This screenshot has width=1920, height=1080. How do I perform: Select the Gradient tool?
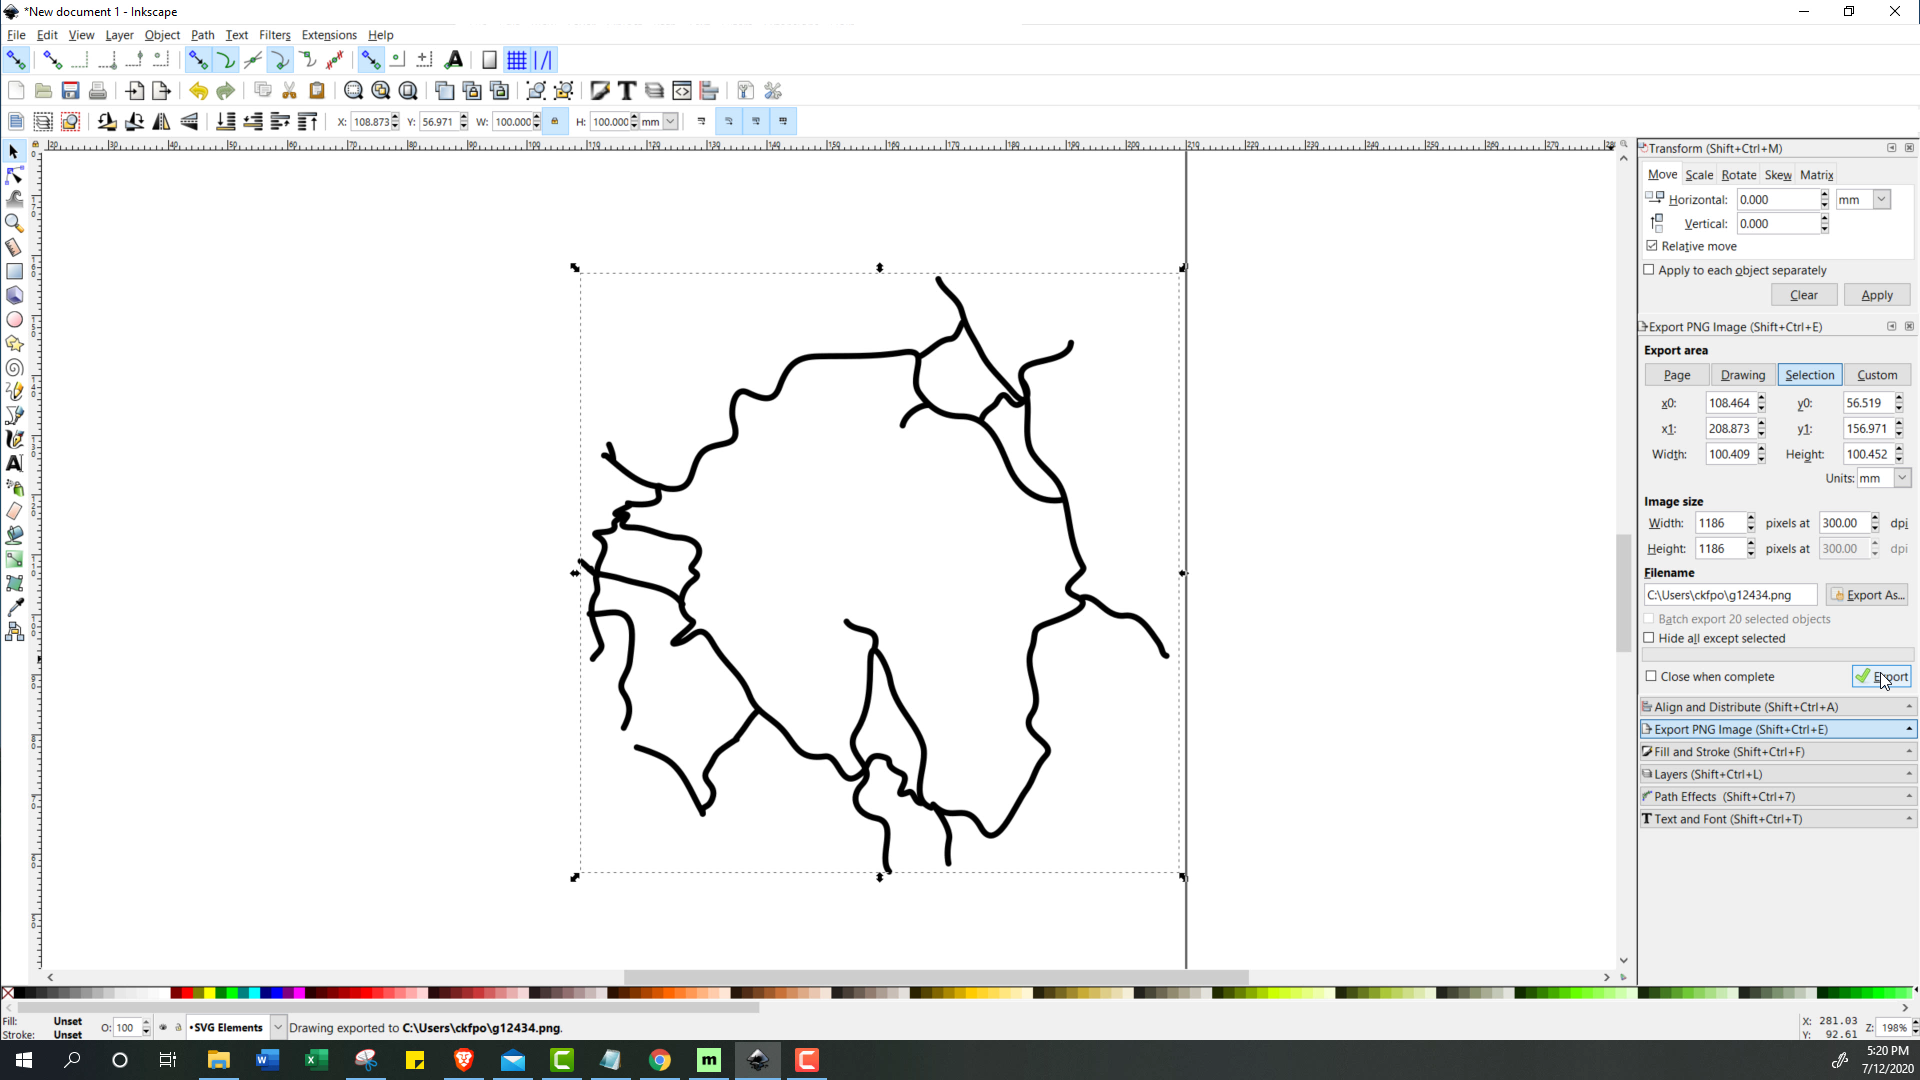click(14, 559)
